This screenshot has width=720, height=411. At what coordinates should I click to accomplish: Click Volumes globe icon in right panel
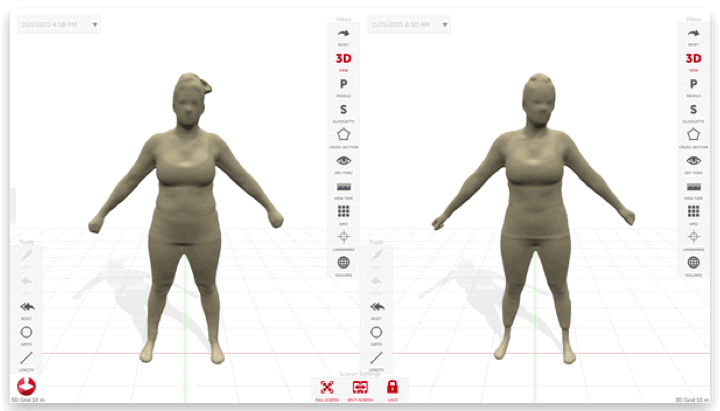pyautogui.click(x=692, y=262)
